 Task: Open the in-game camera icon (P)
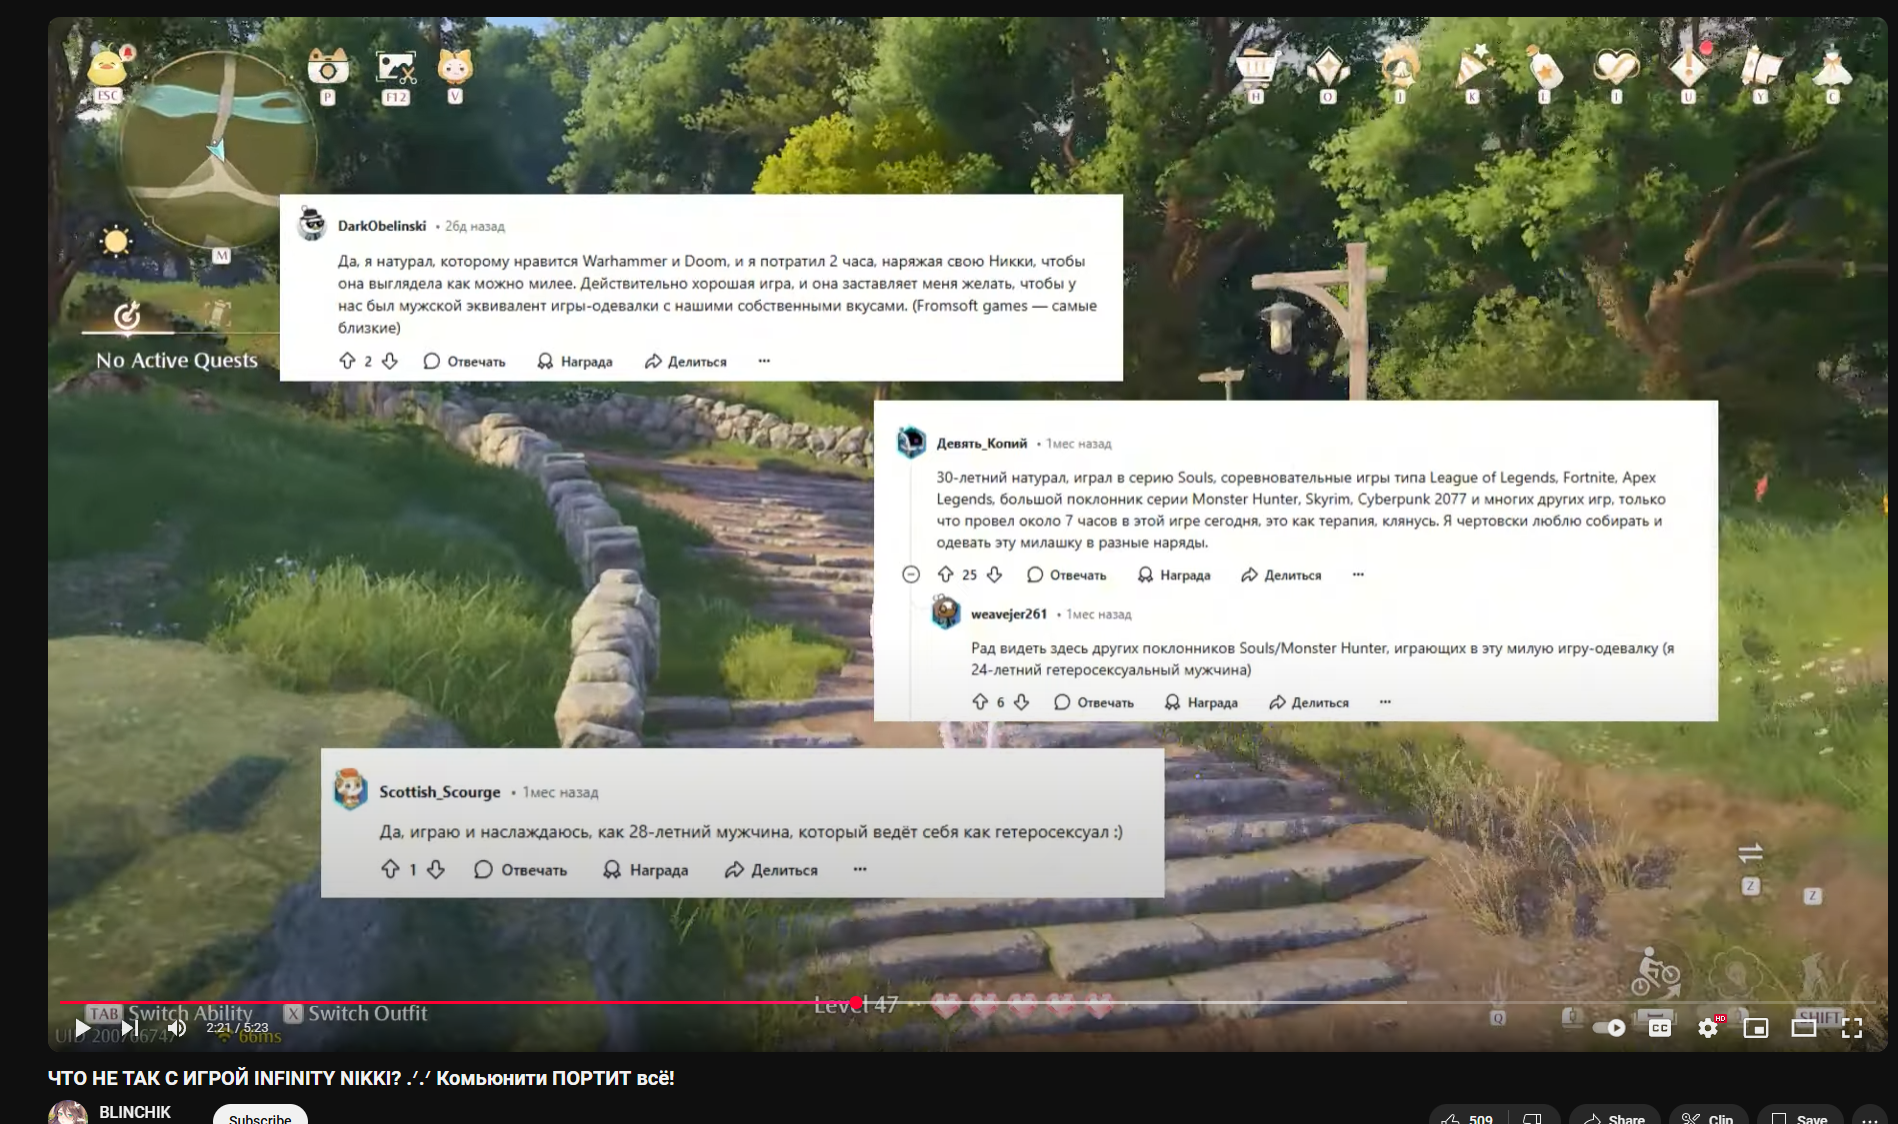(327, 68)
